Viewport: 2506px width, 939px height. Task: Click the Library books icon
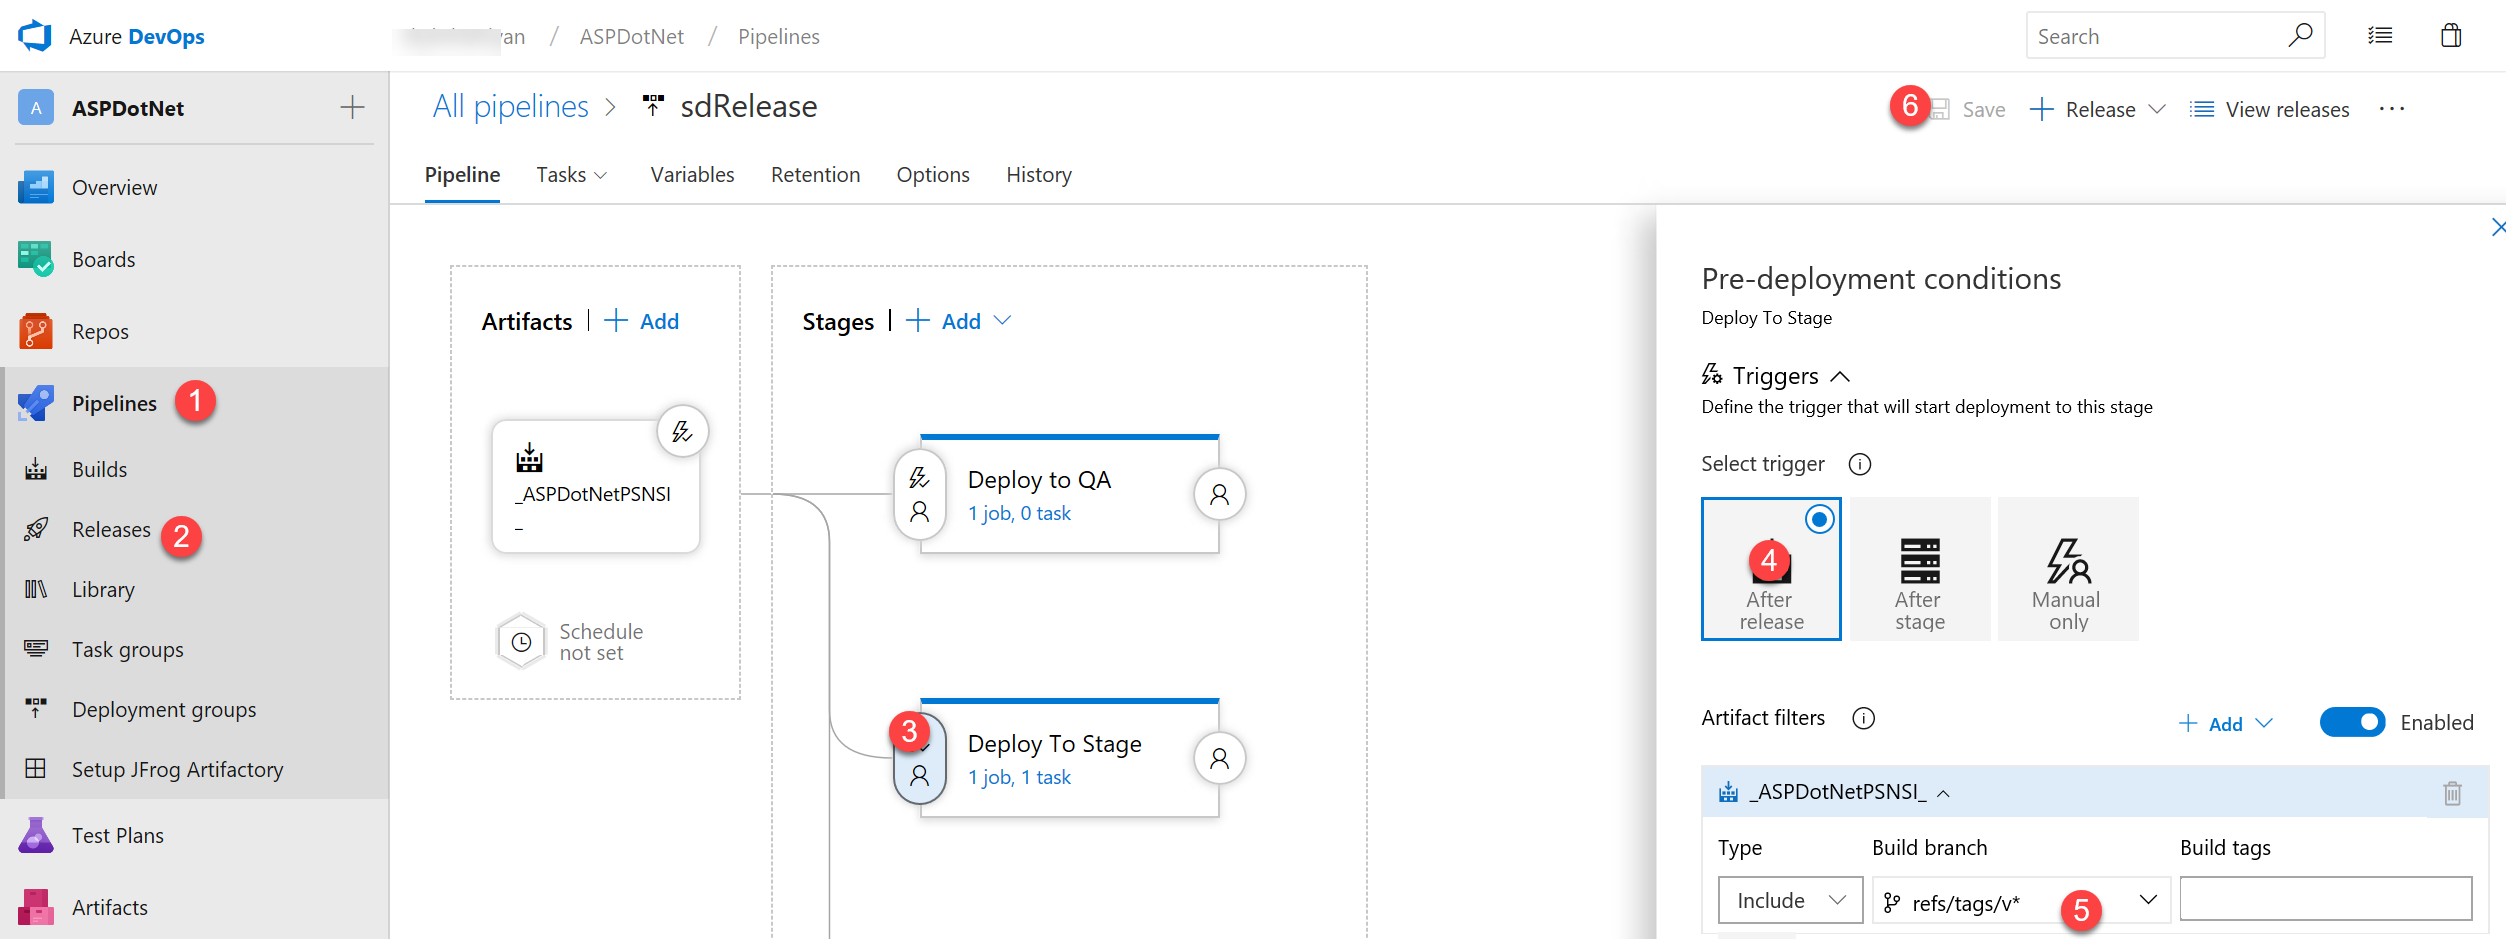(x=36, y=589)
